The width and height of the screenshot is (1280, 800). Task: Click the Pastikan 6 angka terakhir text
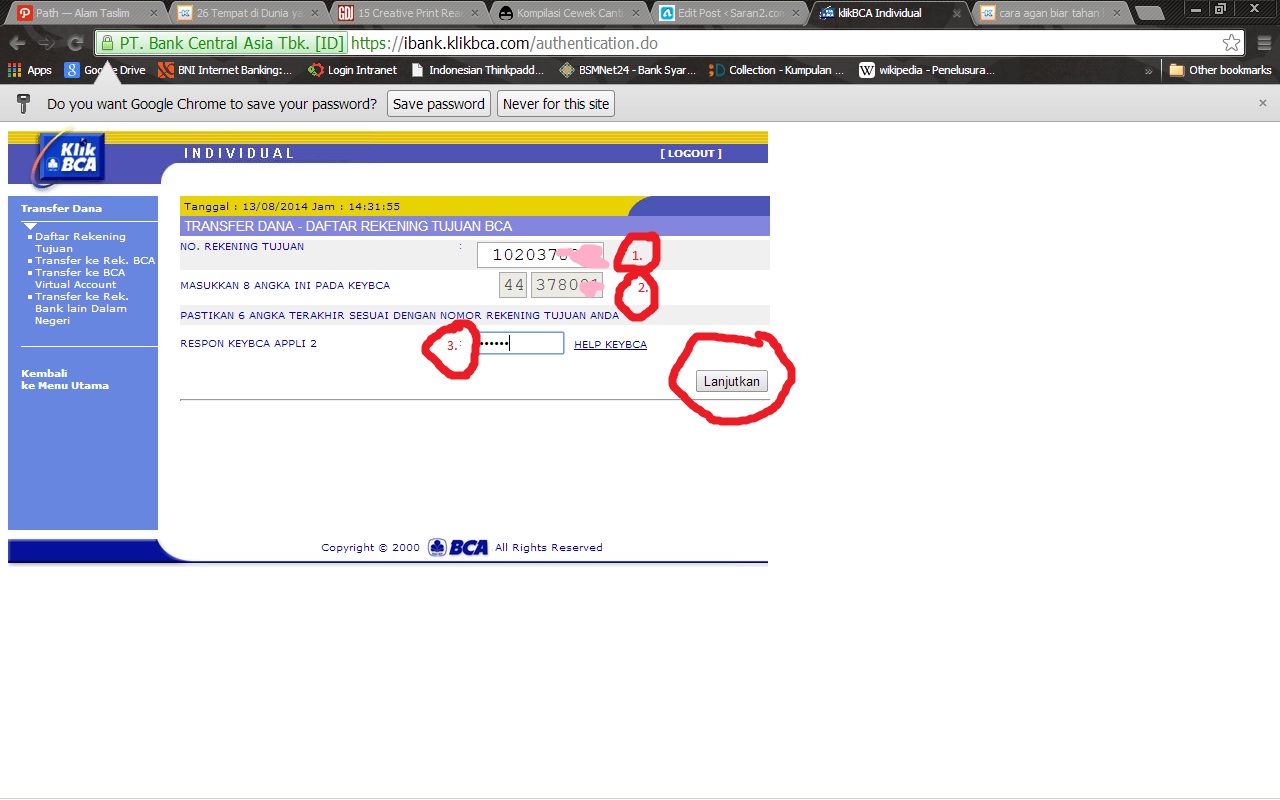[399, 315]
